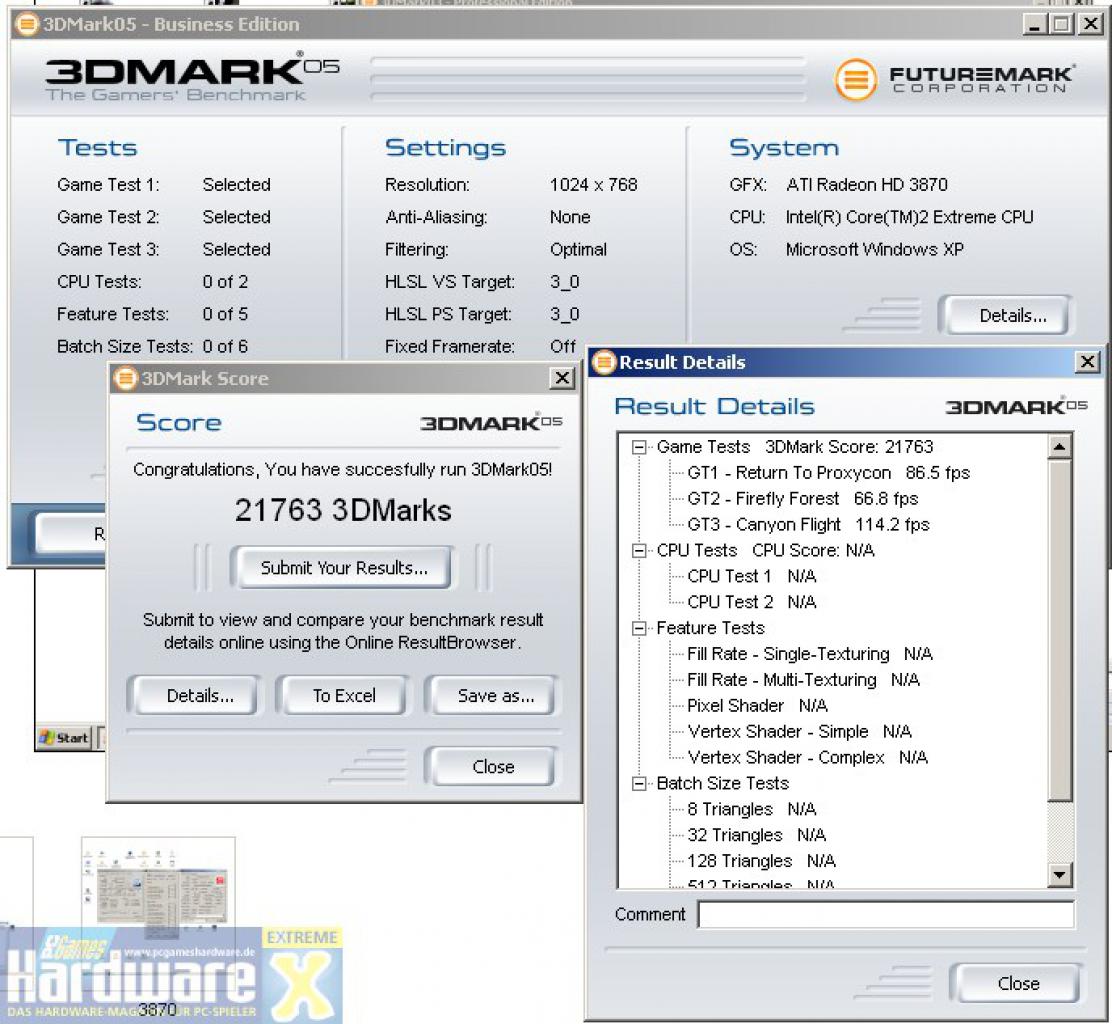Click CPU value Intel Core 2 Extreme
This screenshot has height=1024, width=1112.
click(909, 218)
